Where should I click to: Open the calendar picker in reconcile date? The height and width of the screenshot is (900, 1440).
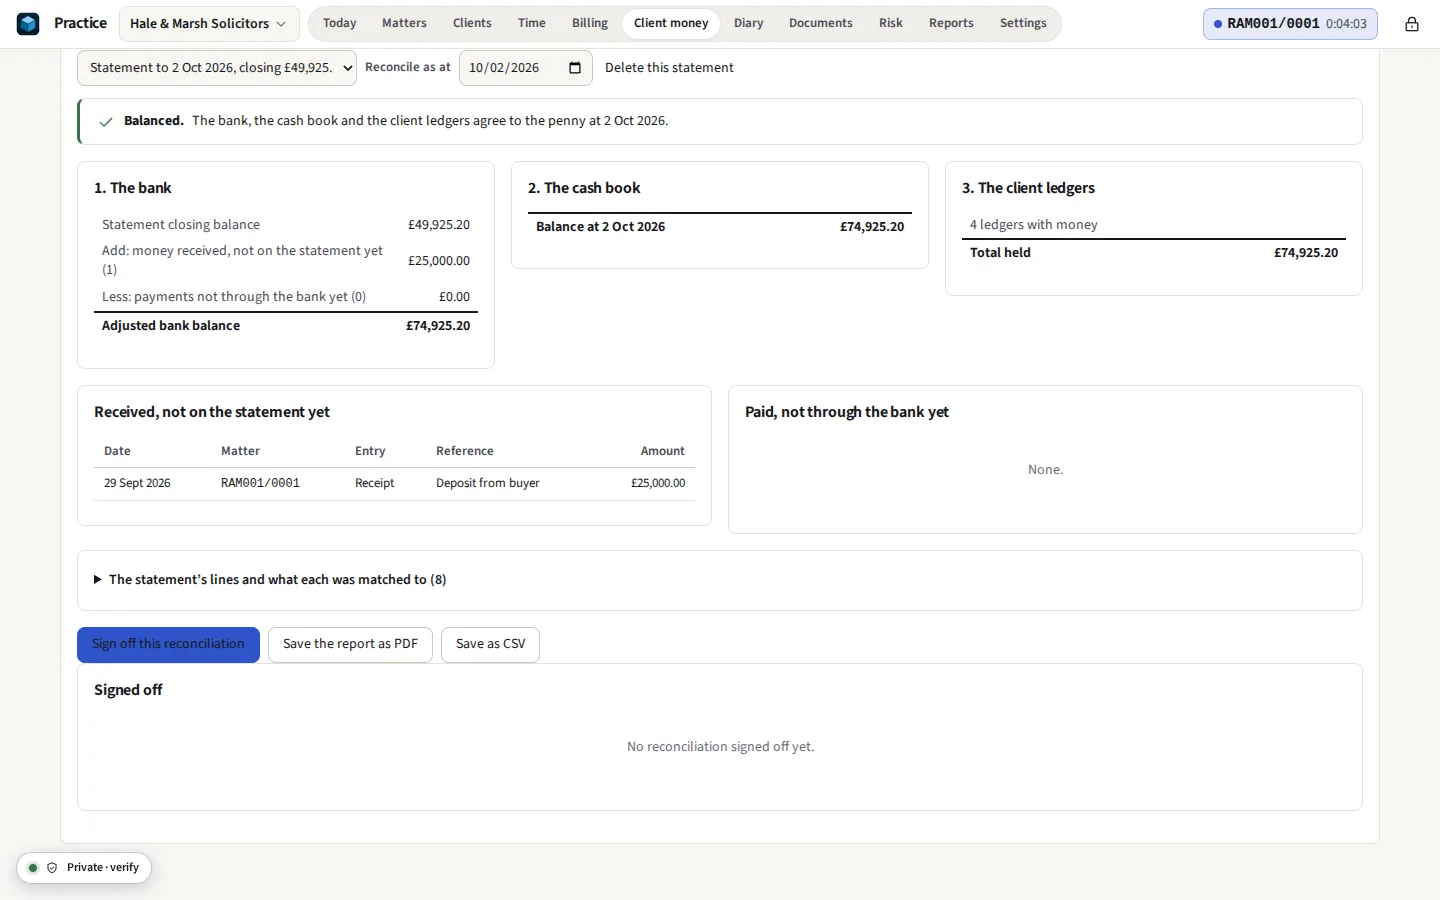(x=575, y=68)
